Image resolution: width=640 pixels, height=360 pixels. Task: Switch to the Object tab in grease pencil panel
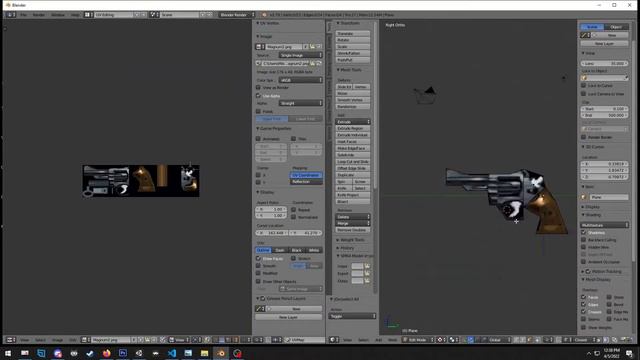(x=616, y=27)
